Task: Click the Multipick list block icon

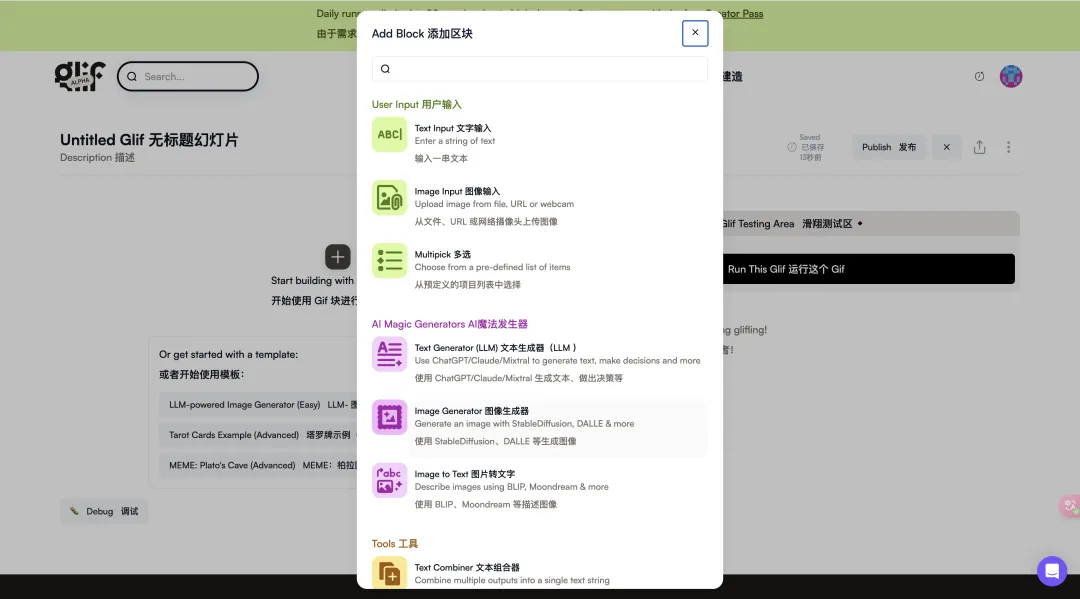Action: [x=389, y=261]
